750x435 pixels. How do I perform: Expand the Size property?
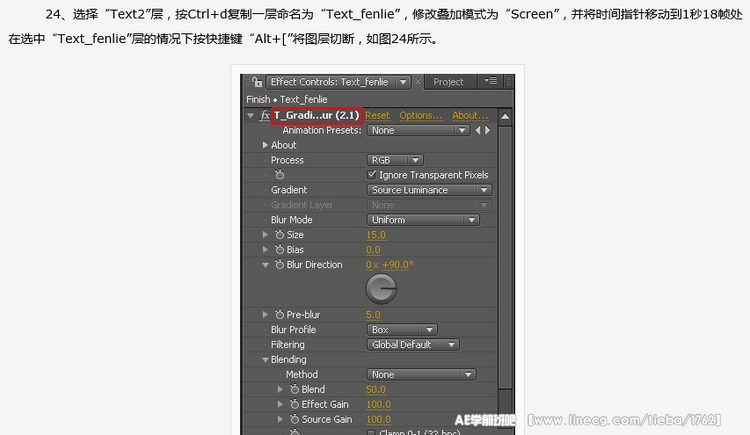[265, 234]
